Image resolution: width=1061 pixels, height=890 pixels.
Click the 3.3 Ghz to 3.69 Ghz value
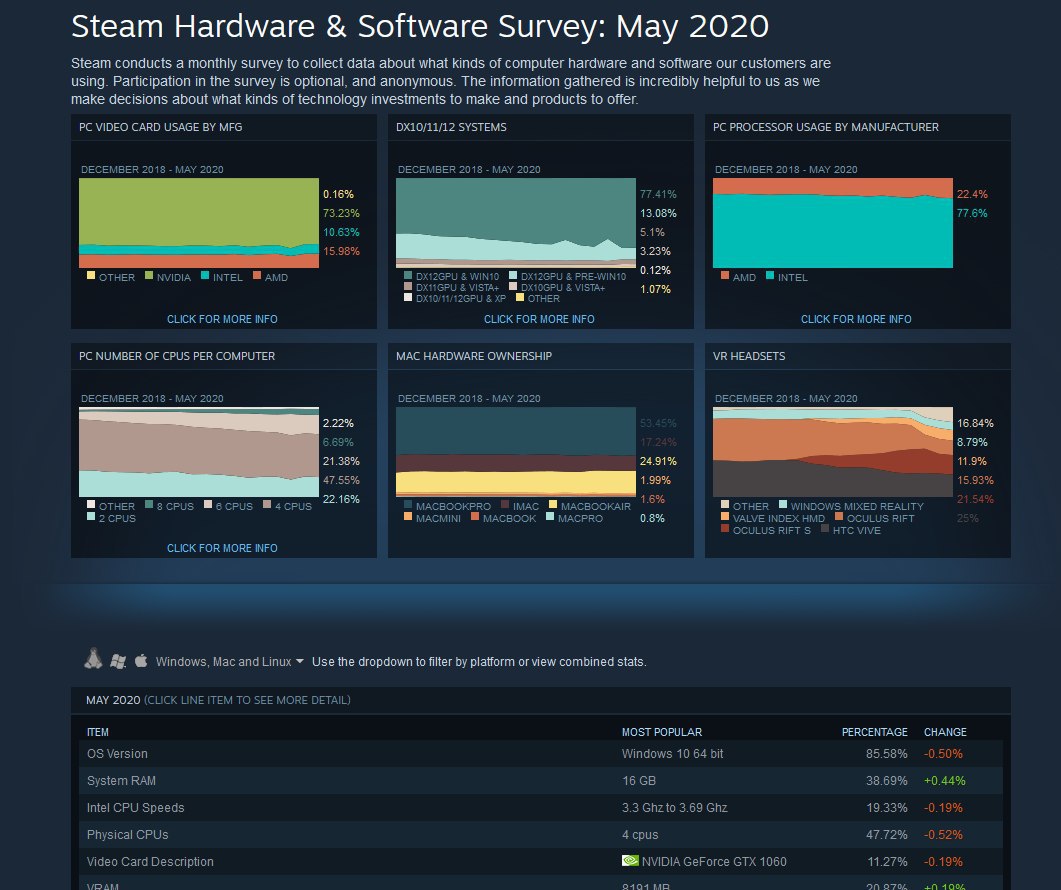(x=675, y=807)
